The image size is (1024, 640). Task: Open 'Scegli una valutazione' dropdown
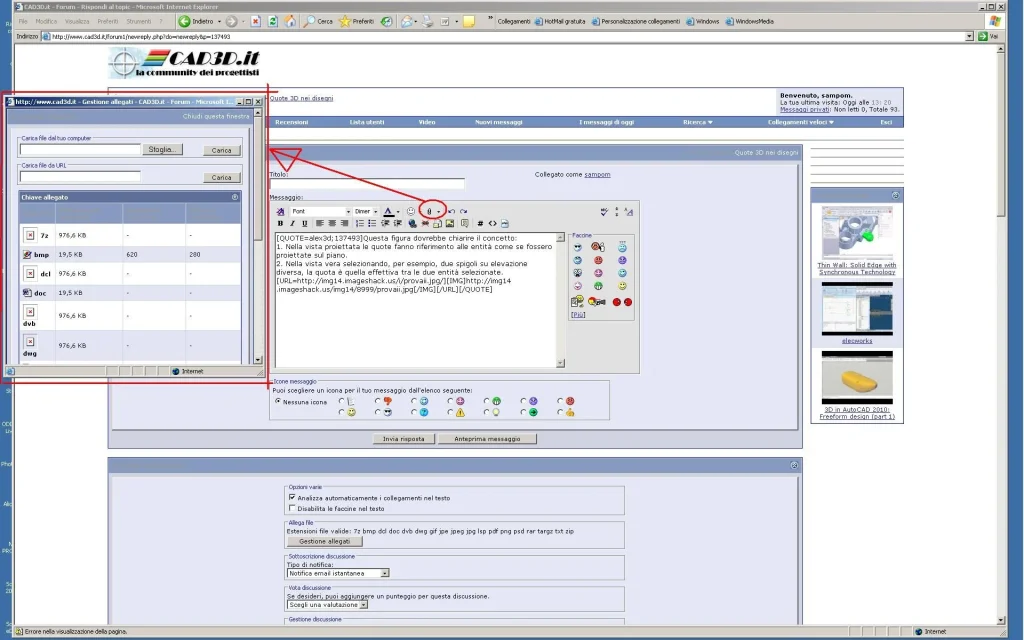[327, 605]
